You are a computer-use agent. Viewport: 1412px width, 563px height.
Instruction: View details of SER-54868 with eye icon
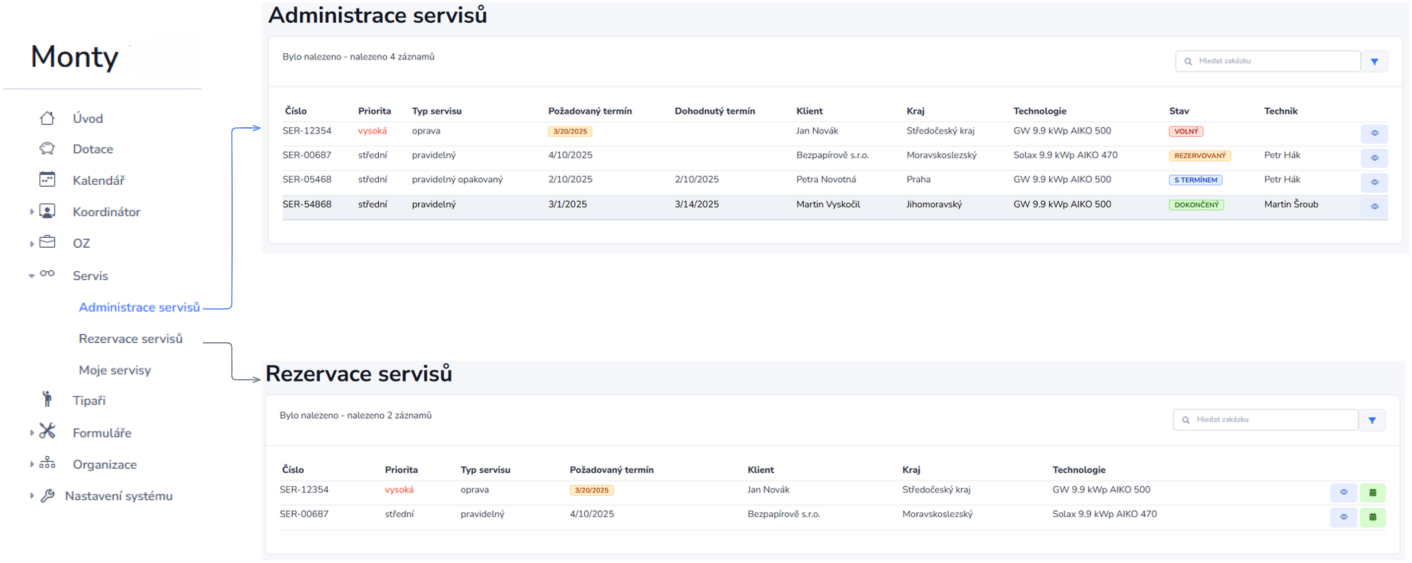click(1374, 206)
